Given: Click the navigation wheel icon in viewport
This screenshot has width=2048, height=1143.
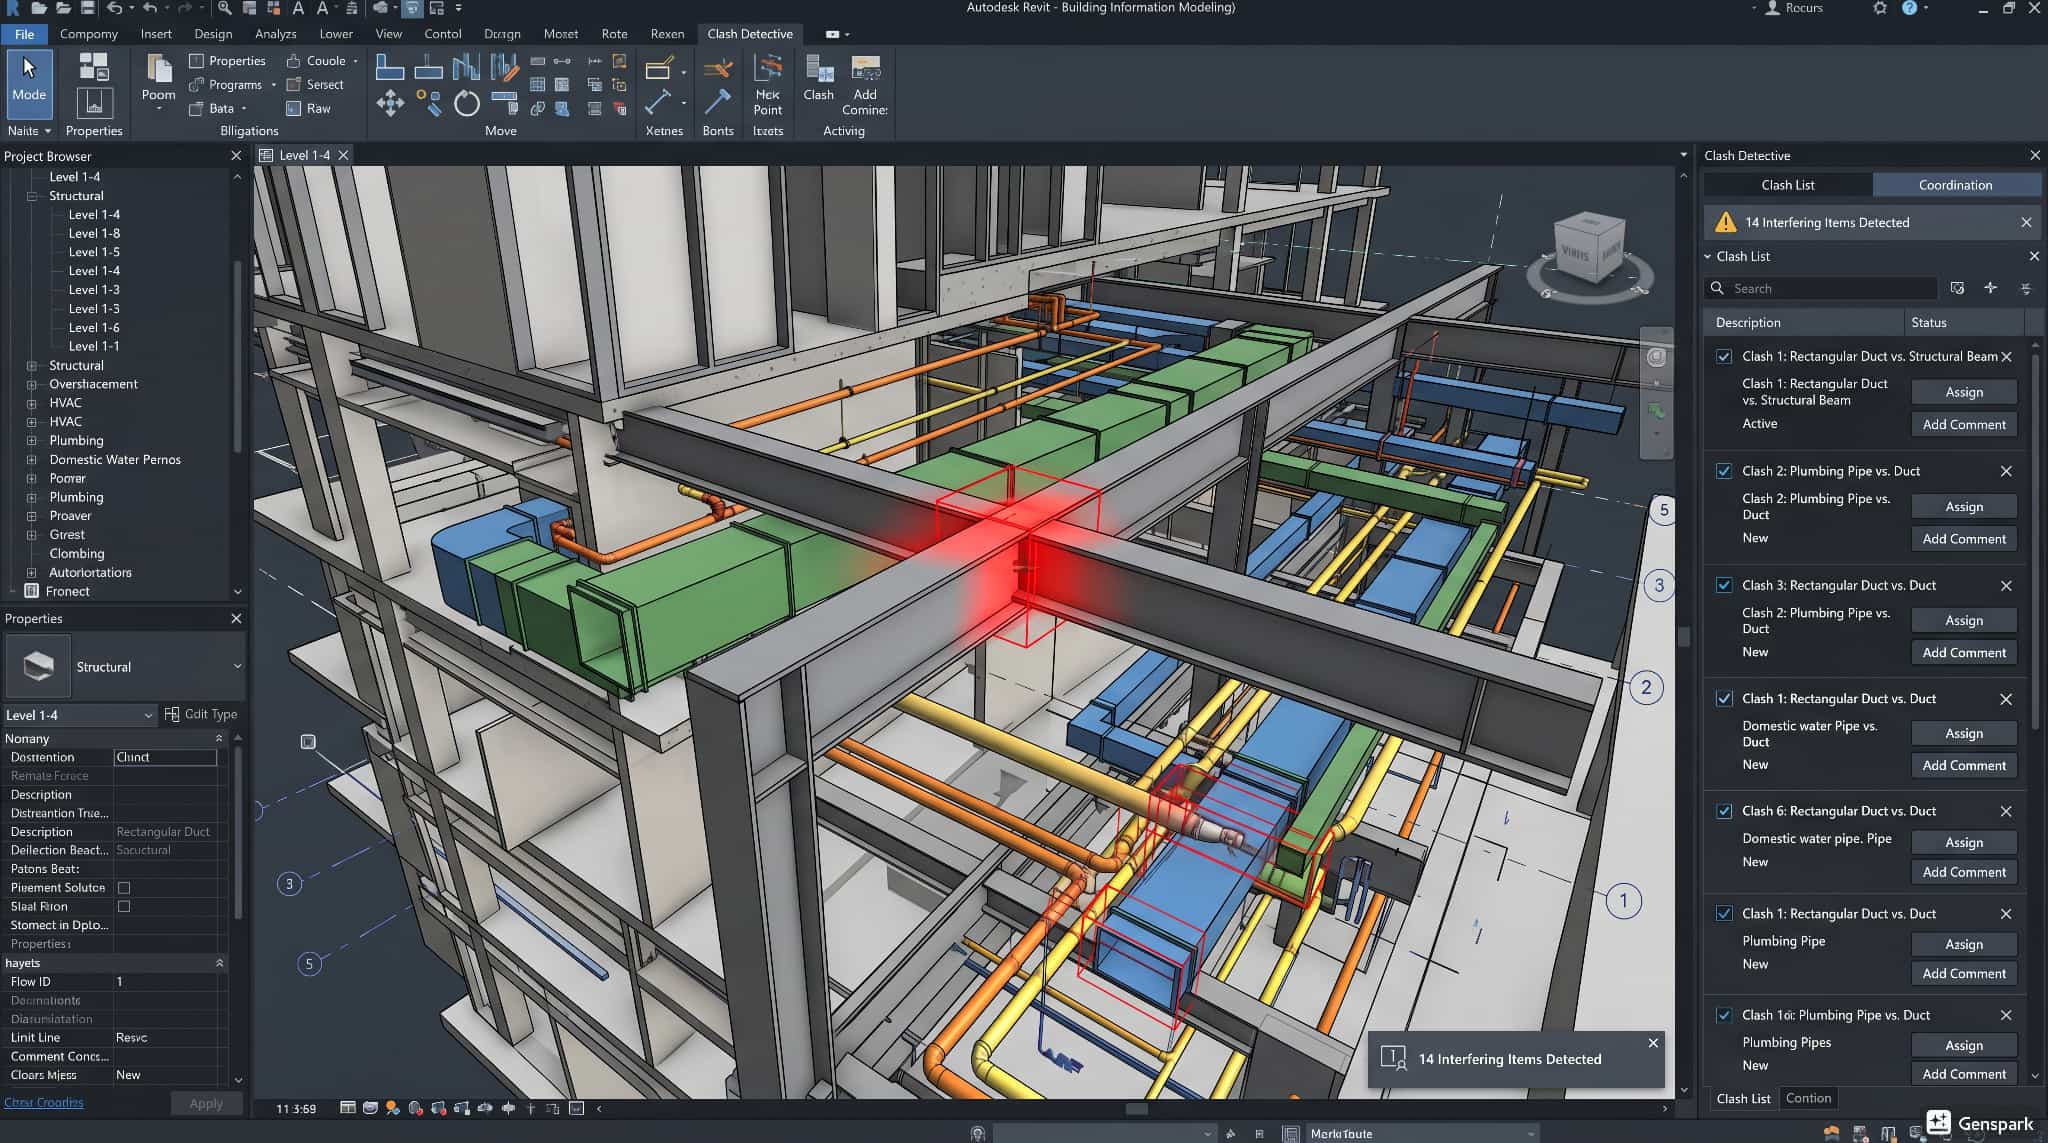Looking at the screenshot, I should click(x=1657, y=357).
